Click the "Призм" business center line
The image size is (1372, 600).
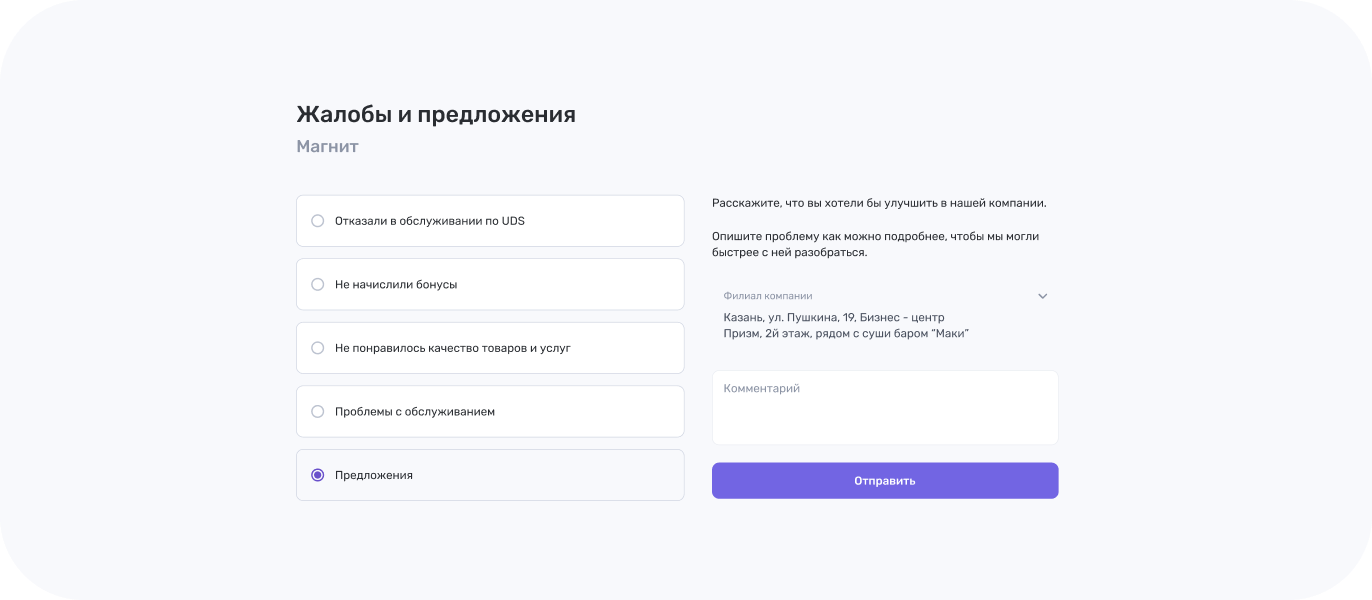tap(846, 333)
